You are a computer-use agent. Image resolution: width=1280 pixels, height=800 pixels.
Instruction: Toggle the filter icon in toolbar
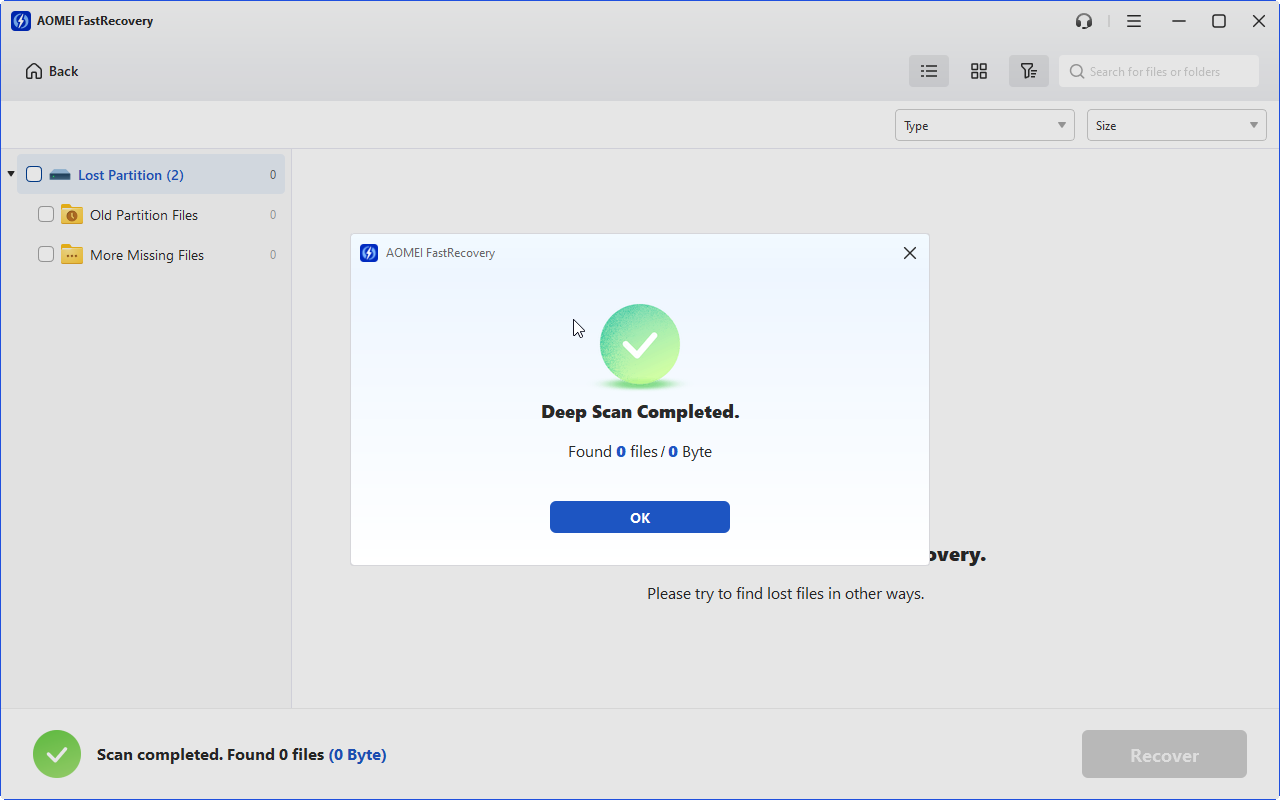(1028, 71)
